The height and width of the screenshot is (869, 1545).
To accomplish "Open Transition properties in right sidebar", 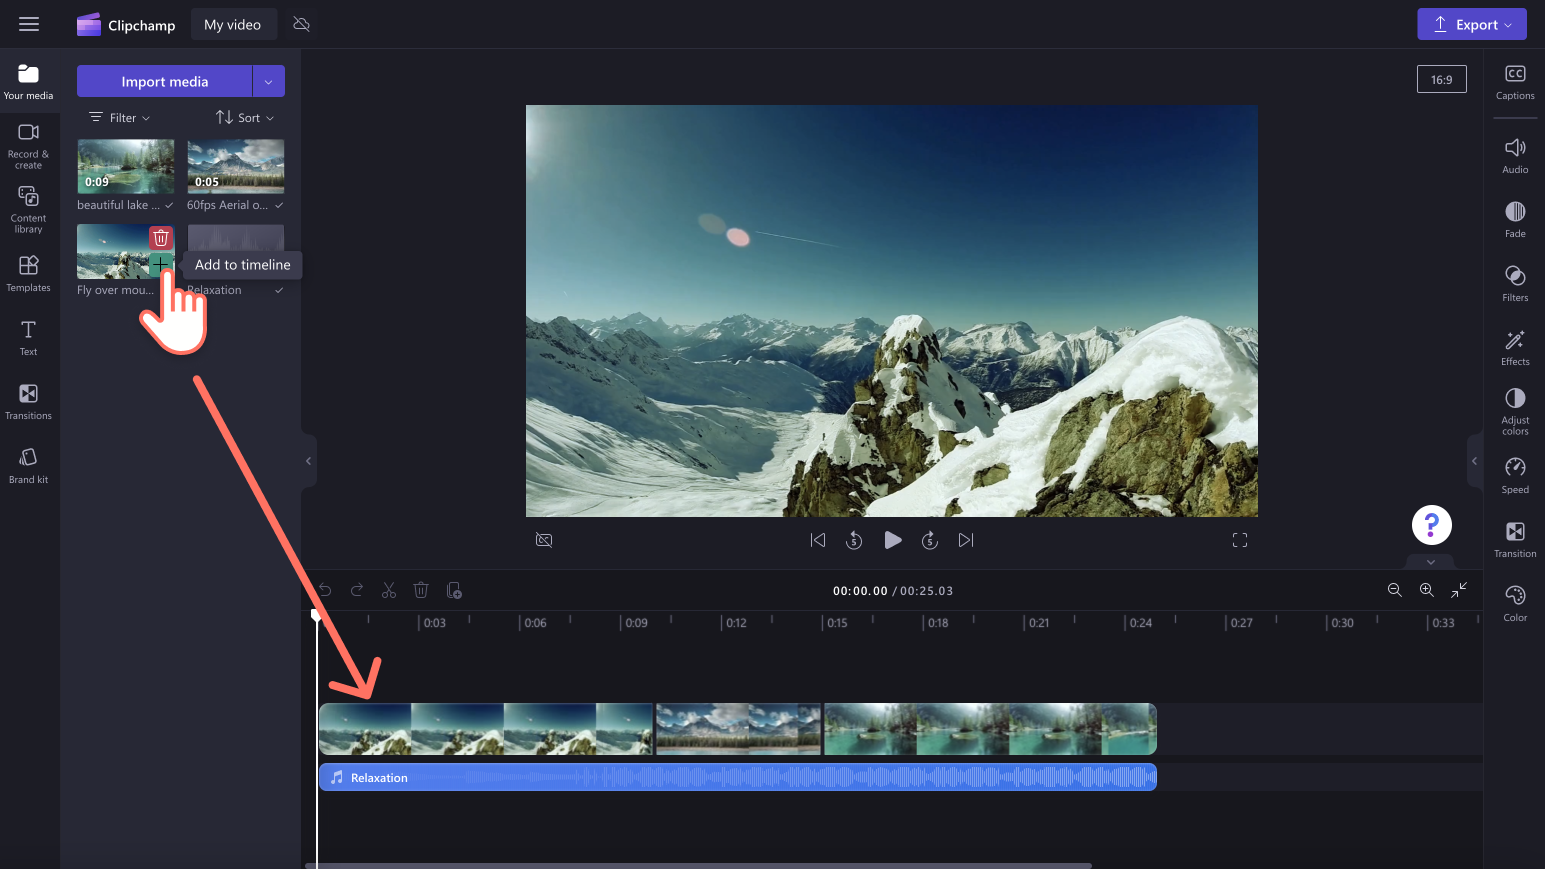I will pos(1515,540).
